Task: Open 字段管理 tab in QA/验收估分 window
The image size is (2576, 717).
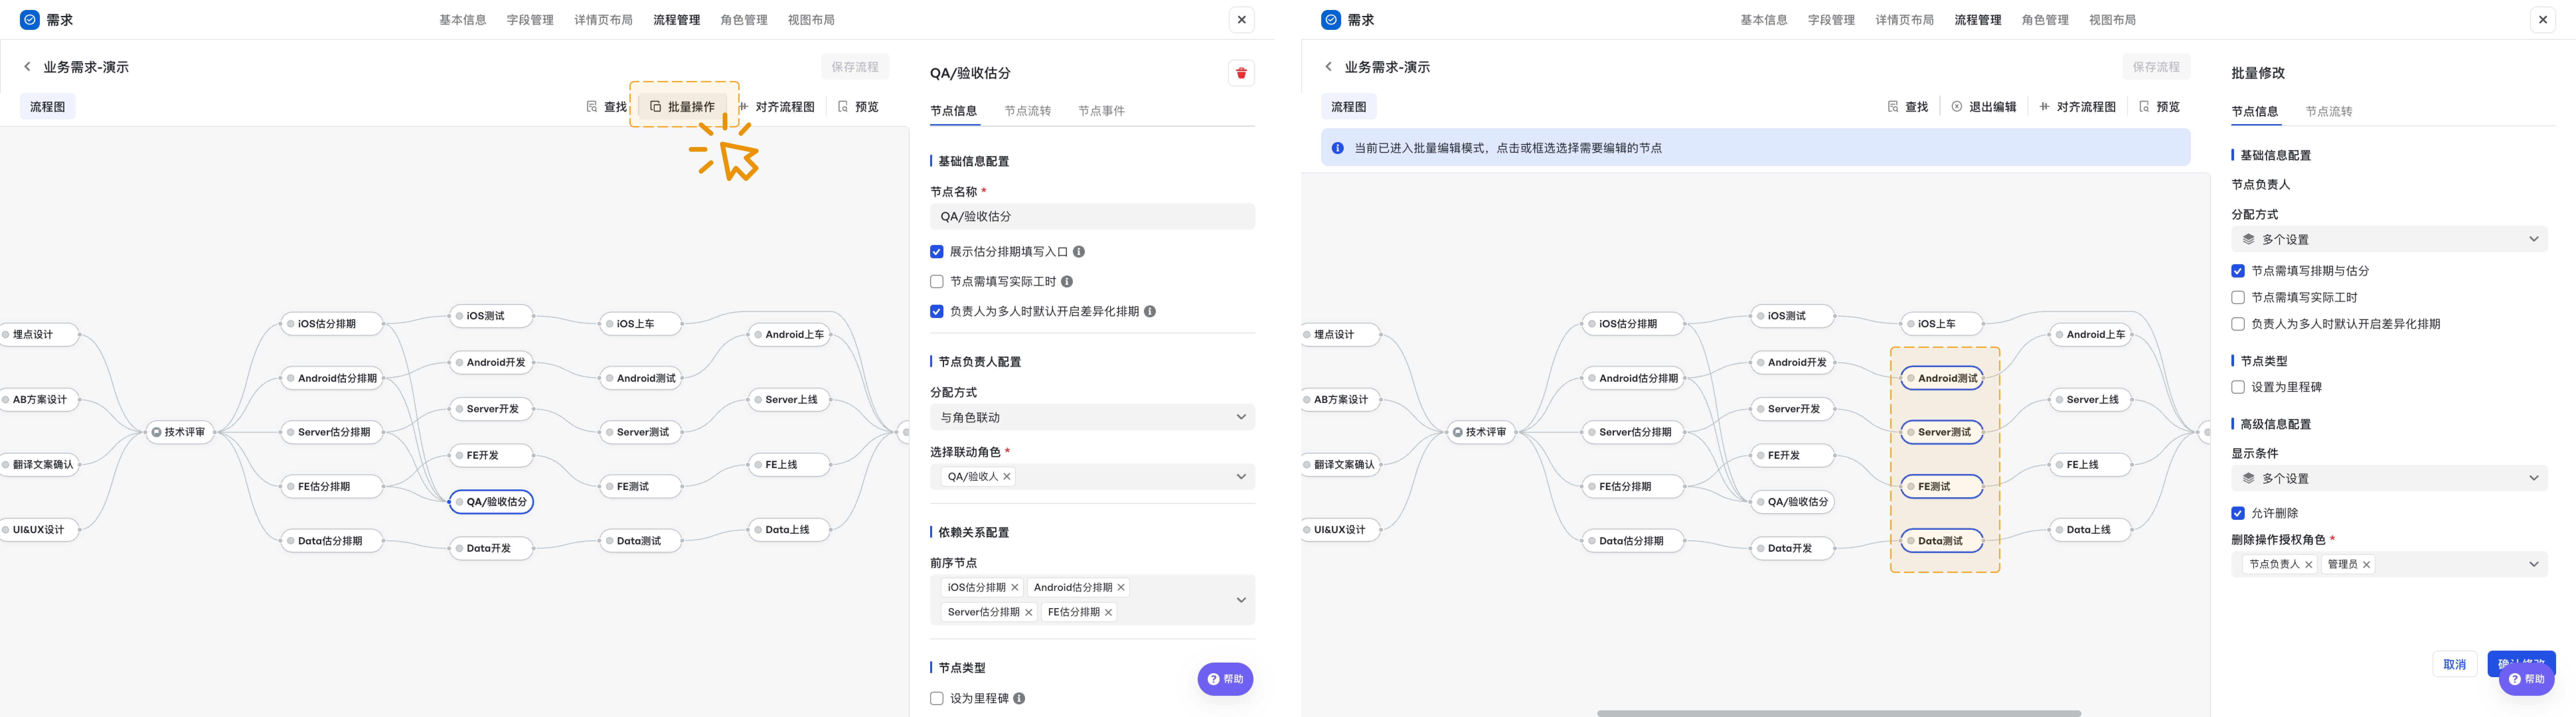Action: (x=530, y=20)
